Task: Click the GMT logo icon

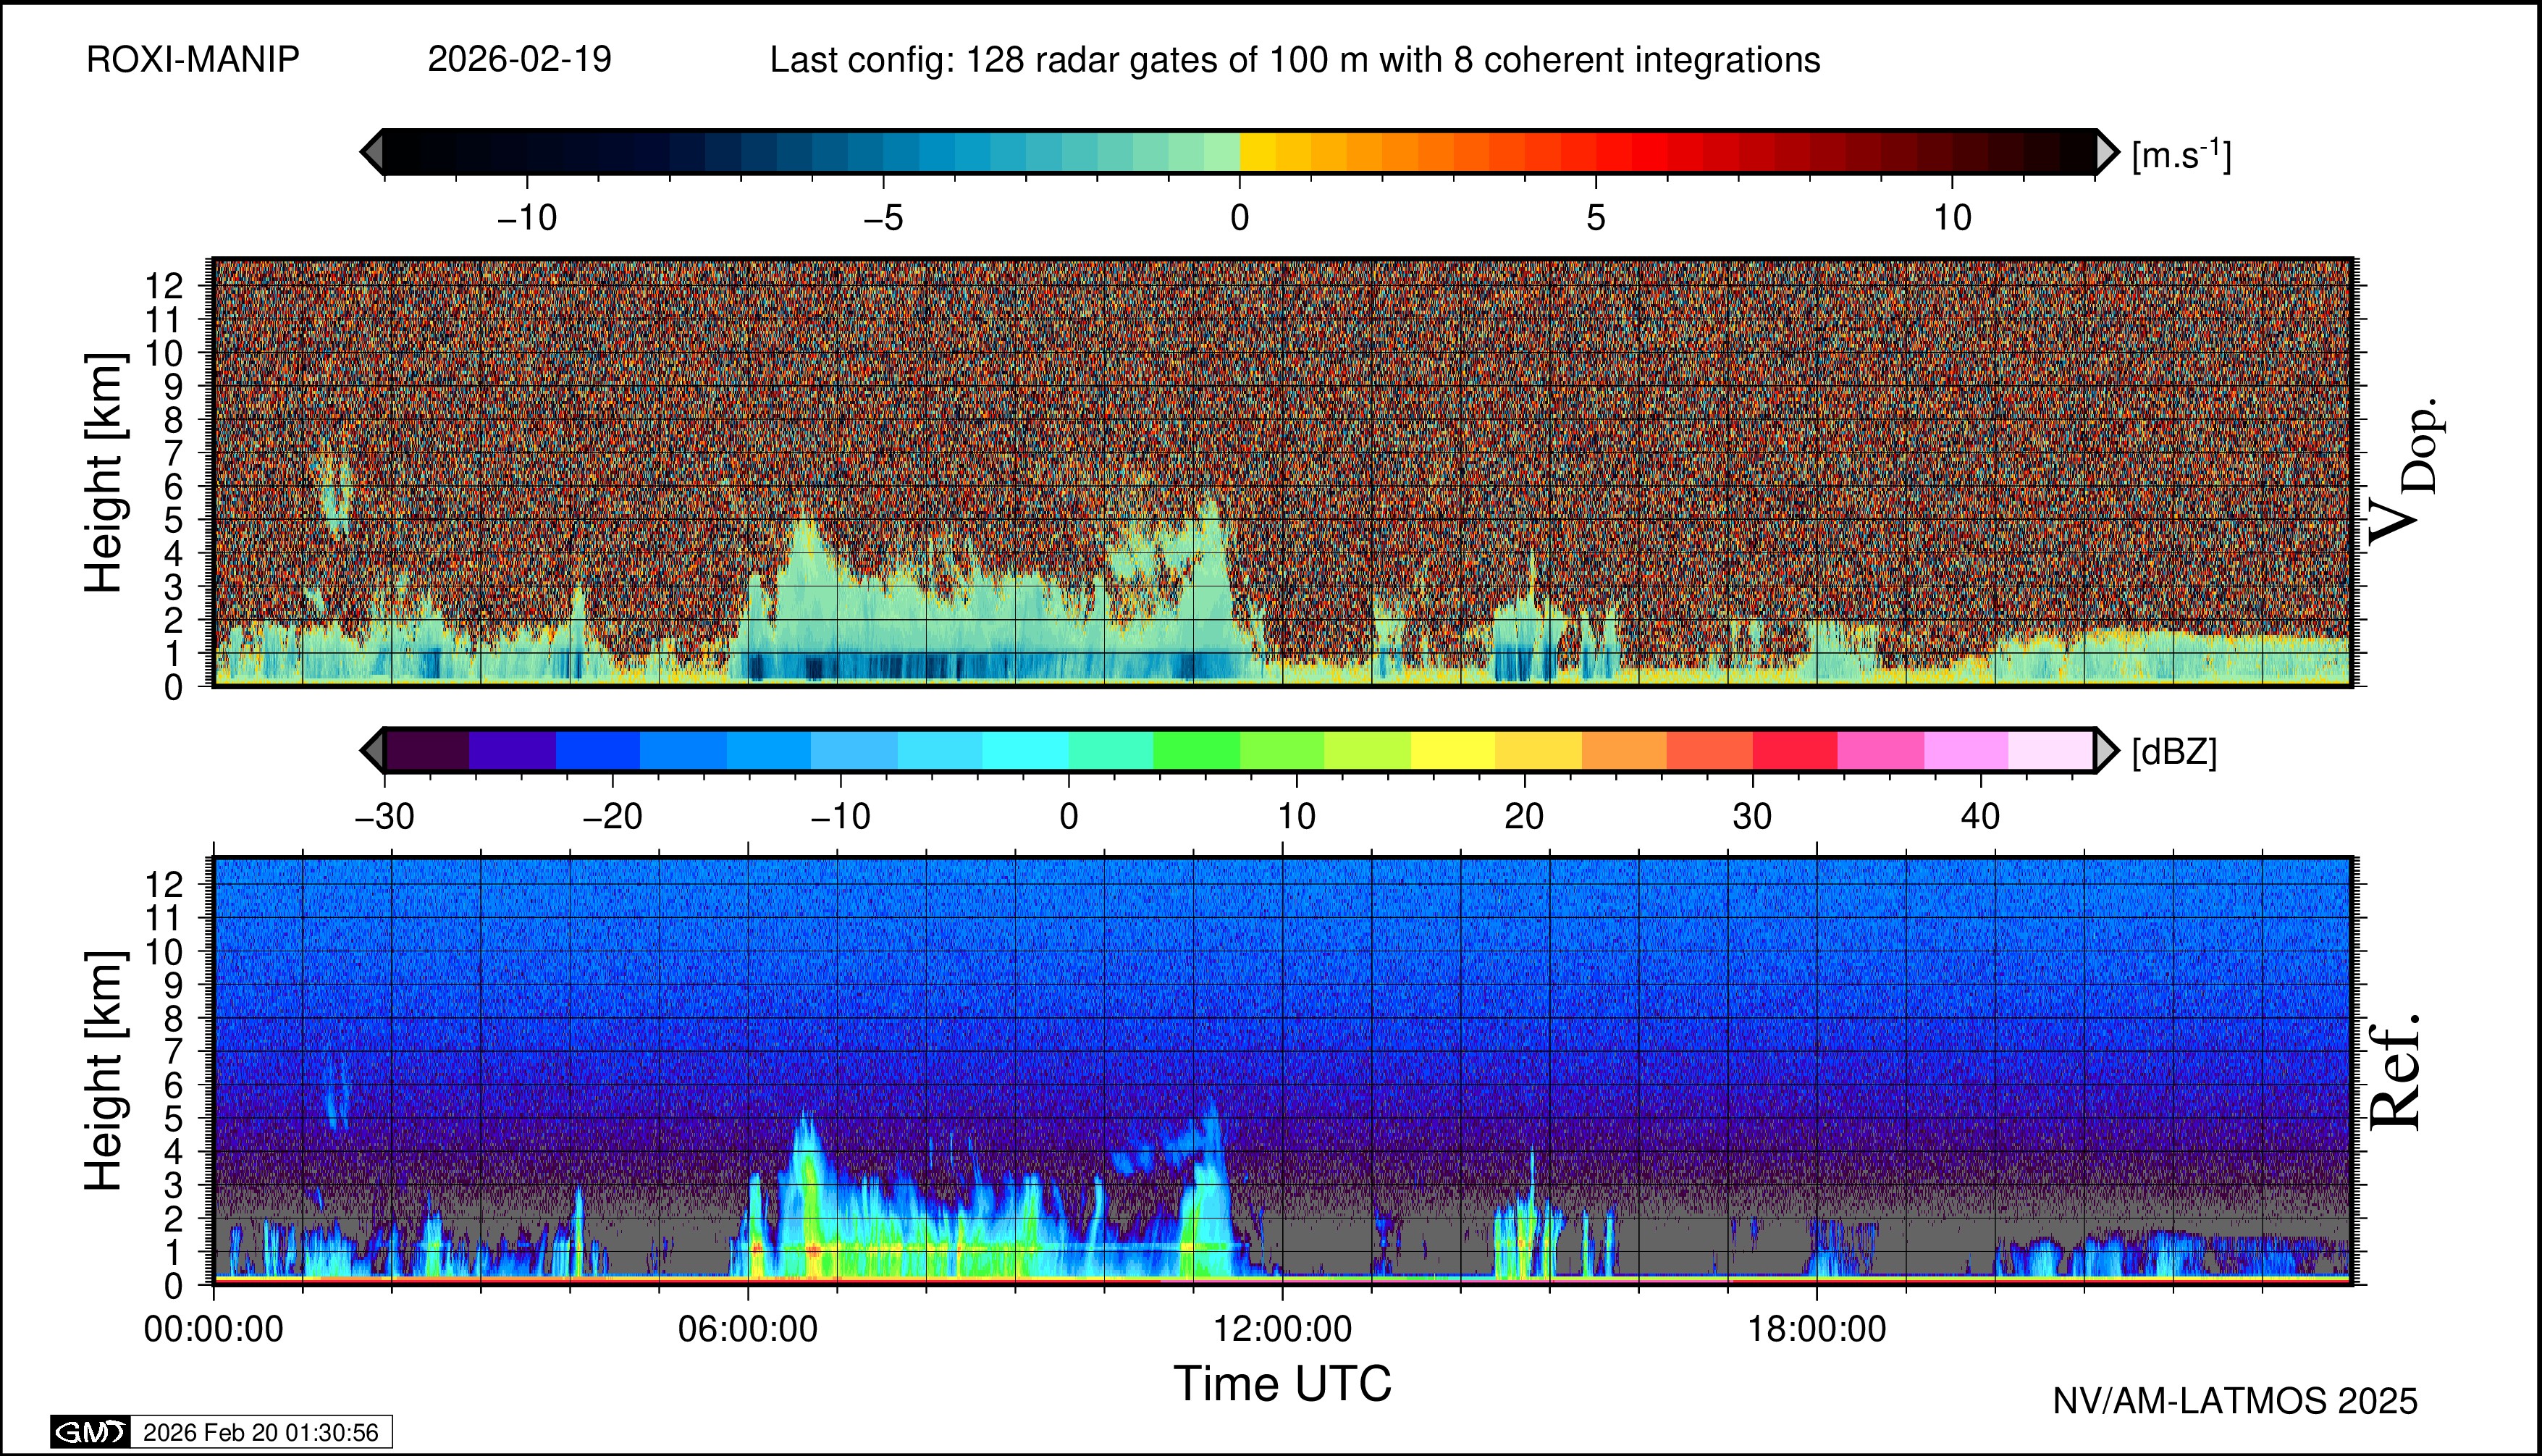Action: click(90, 1432)
